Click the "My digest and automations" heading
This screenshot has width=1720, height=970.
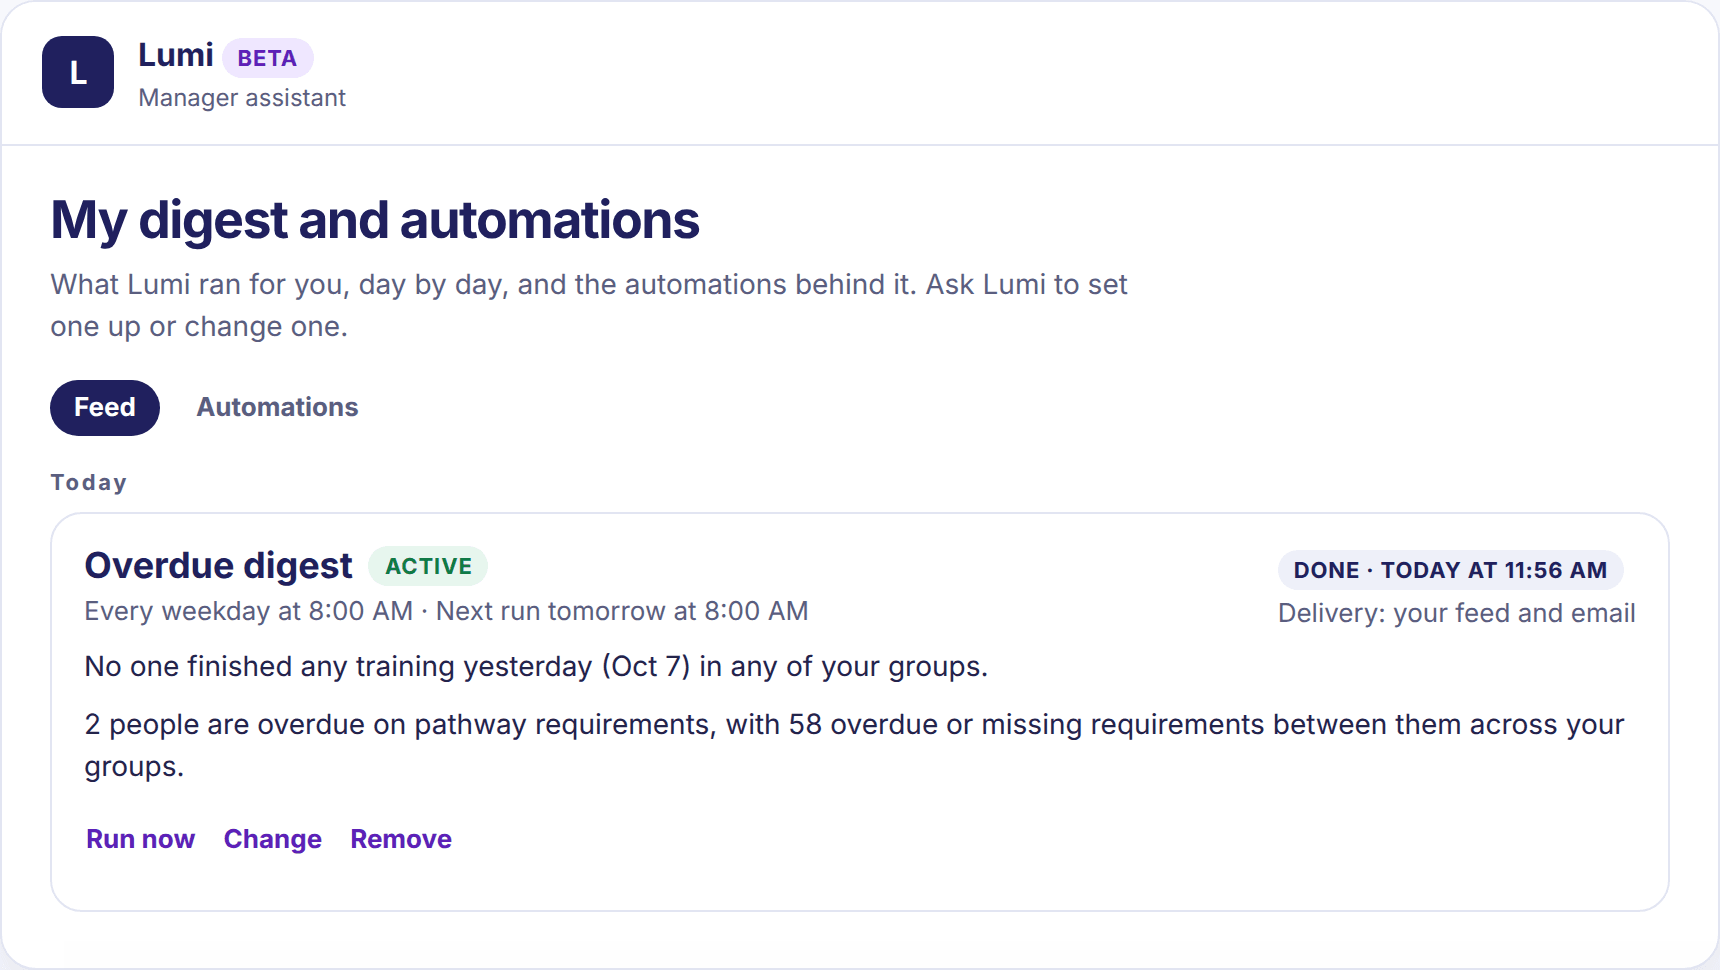point(375,220)
